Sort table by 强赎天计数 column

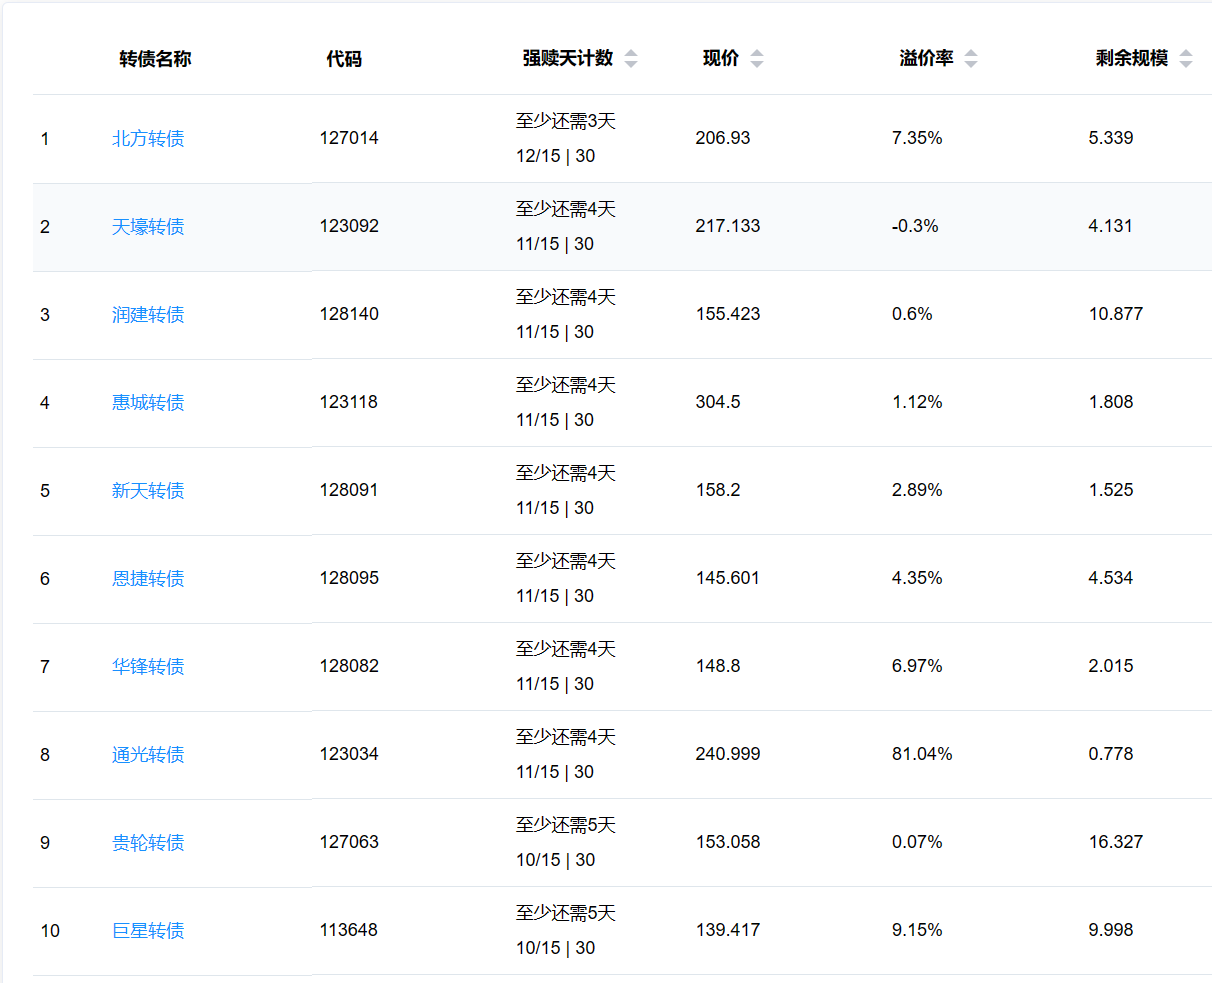pyautogui.click(x=630, y=59)
